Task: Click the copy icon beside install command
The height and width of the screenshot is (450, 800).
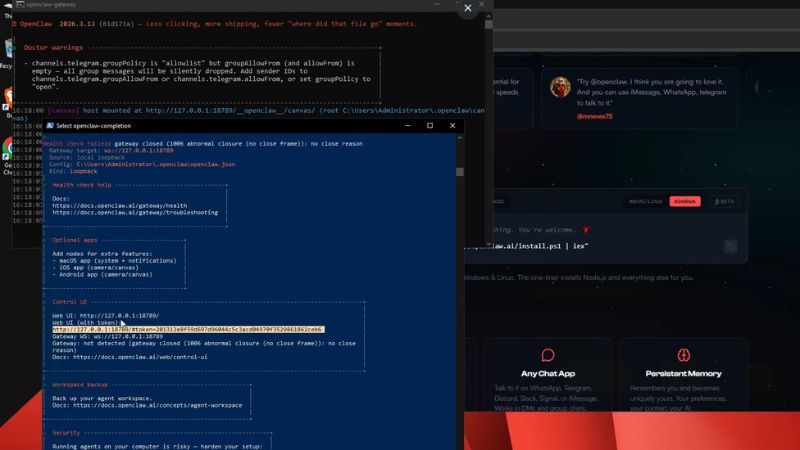Action: 730,245
